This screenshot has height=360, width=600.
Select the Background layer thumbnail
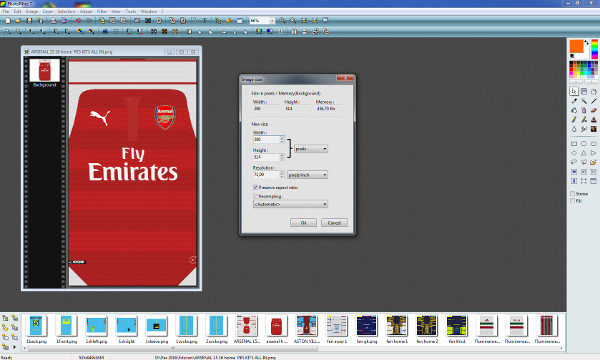pos(45,70)
